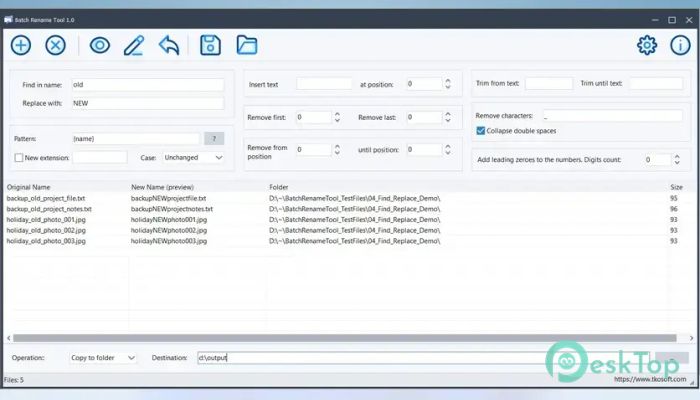Screen dimensions: 700x400
Task: Click the Remove last number field
Action: click(x=424, y=117)
